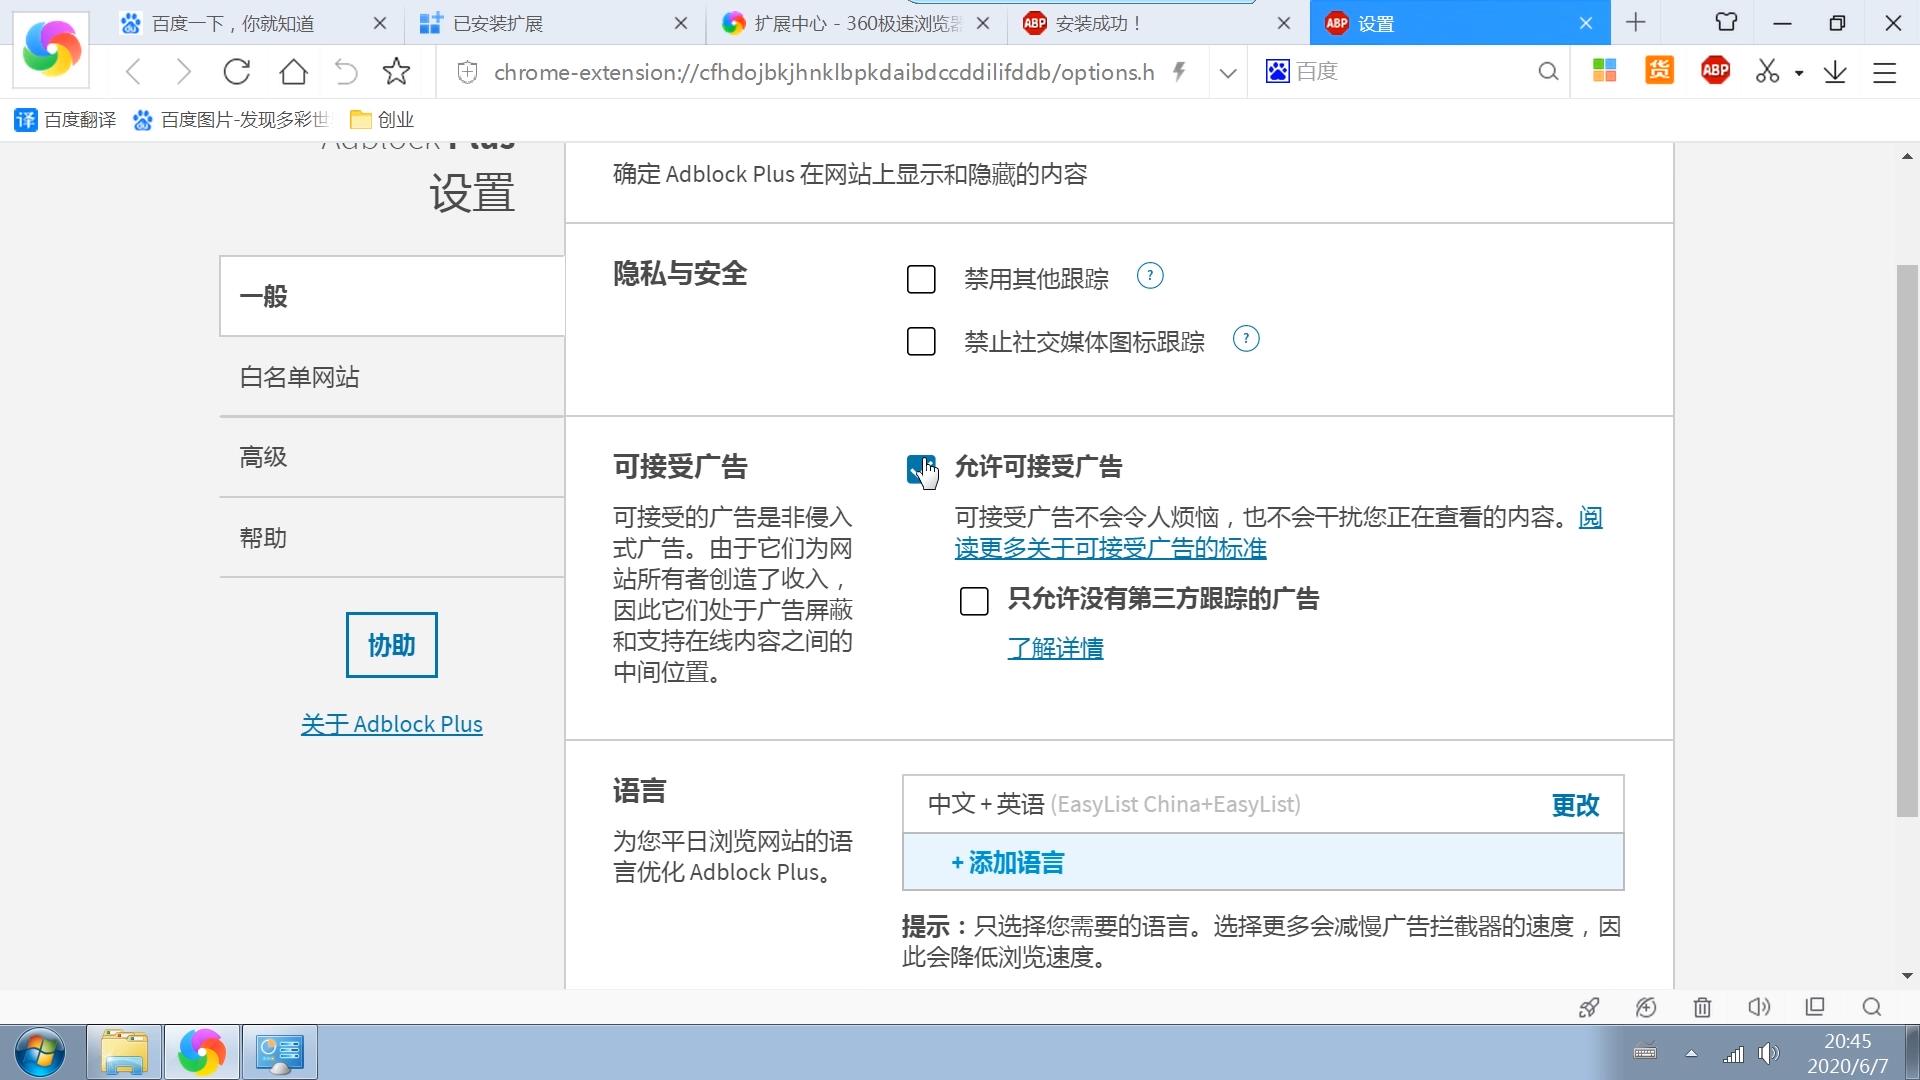Check 只允许没有第三方跟踪的广告
Viewport: 1920px width, 1080px height.
click(974, 601)
